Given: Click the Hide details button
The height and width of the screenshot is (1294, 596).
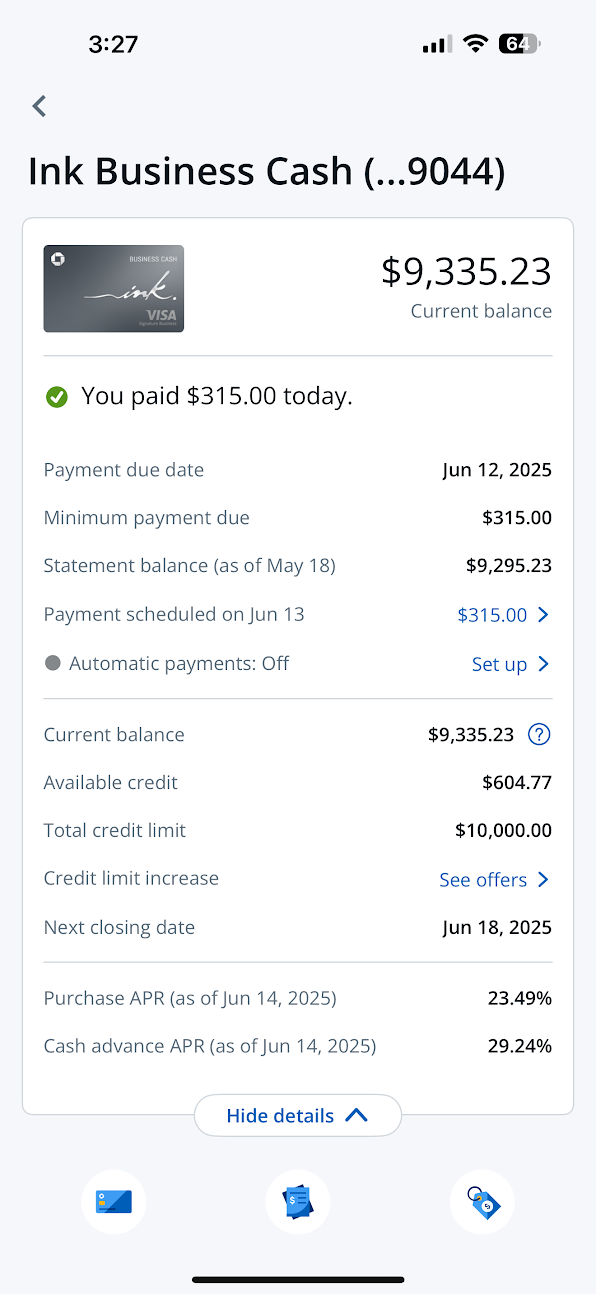Looking at the screenshot, I should 297,1114.
